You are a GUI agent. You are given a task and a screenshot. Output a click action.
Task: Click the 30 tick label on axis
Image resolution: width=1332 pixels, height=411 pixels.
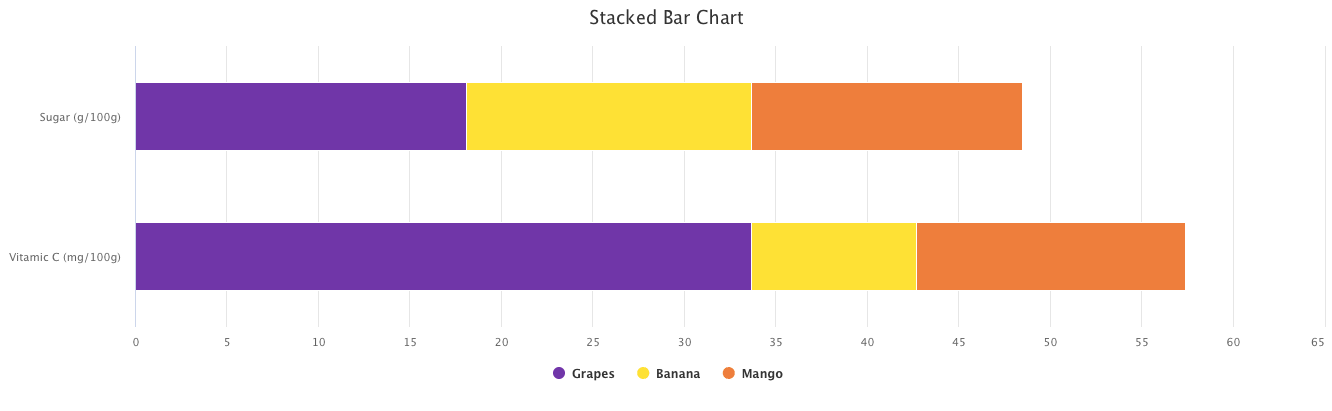(x=684, y=342)
